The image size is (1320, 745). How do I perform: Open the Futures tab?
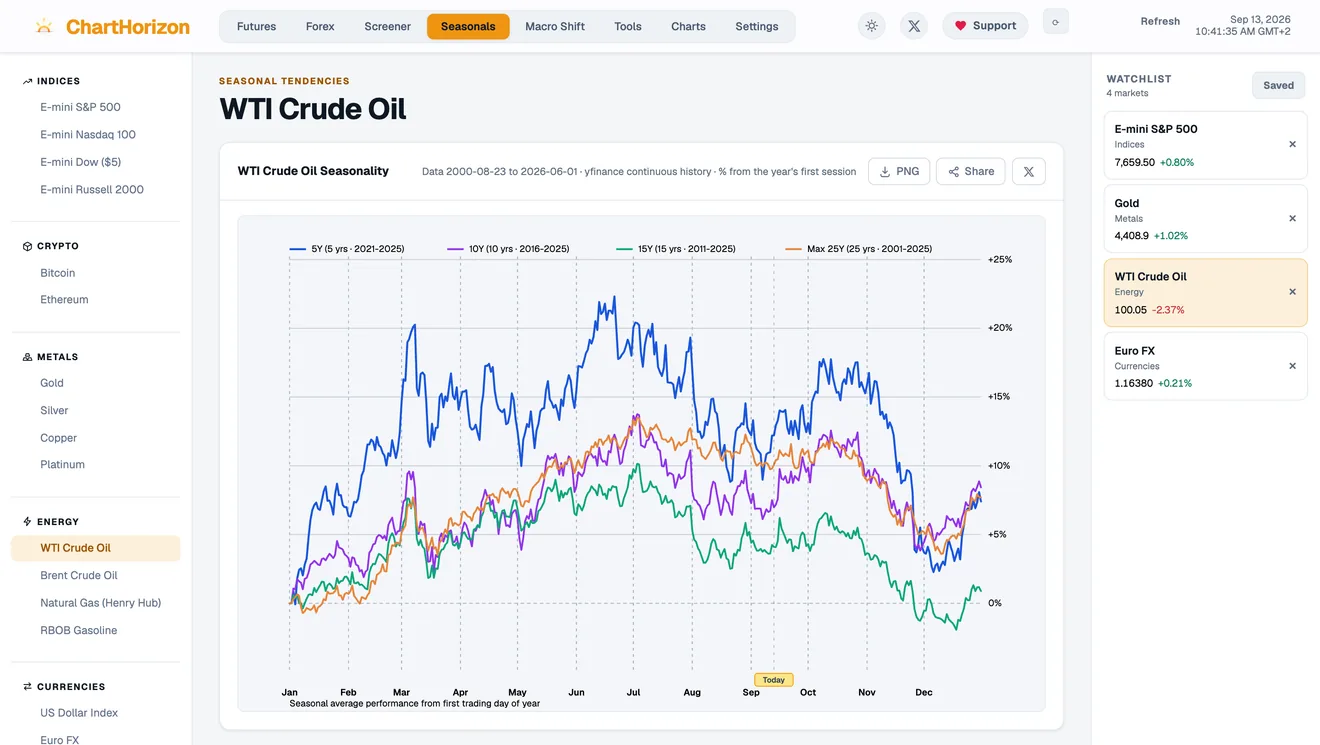256,26
